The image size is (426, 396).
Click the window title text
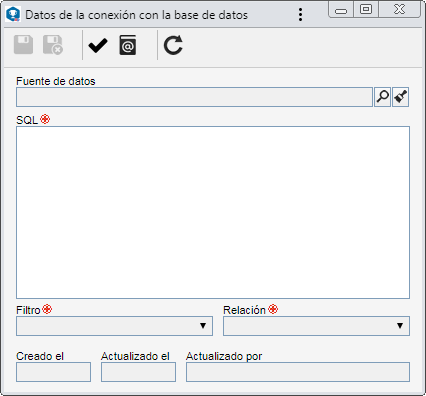tap(137, 15)
